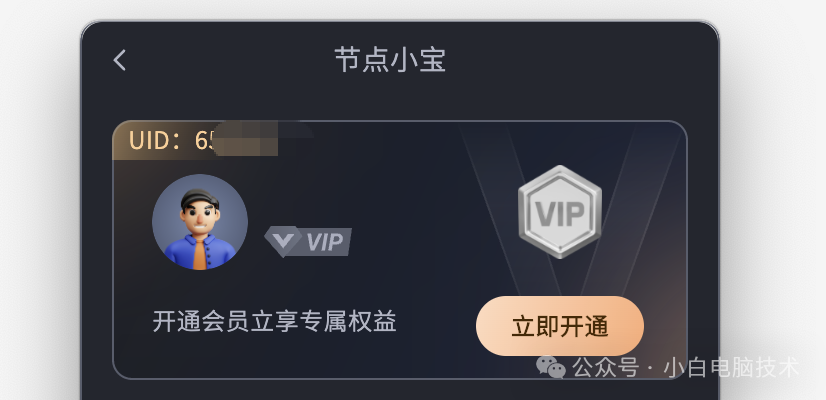Viewport: 826px width, 400px height.
Task: Click the 立即开通 button
Action: [x=559, y=326]
